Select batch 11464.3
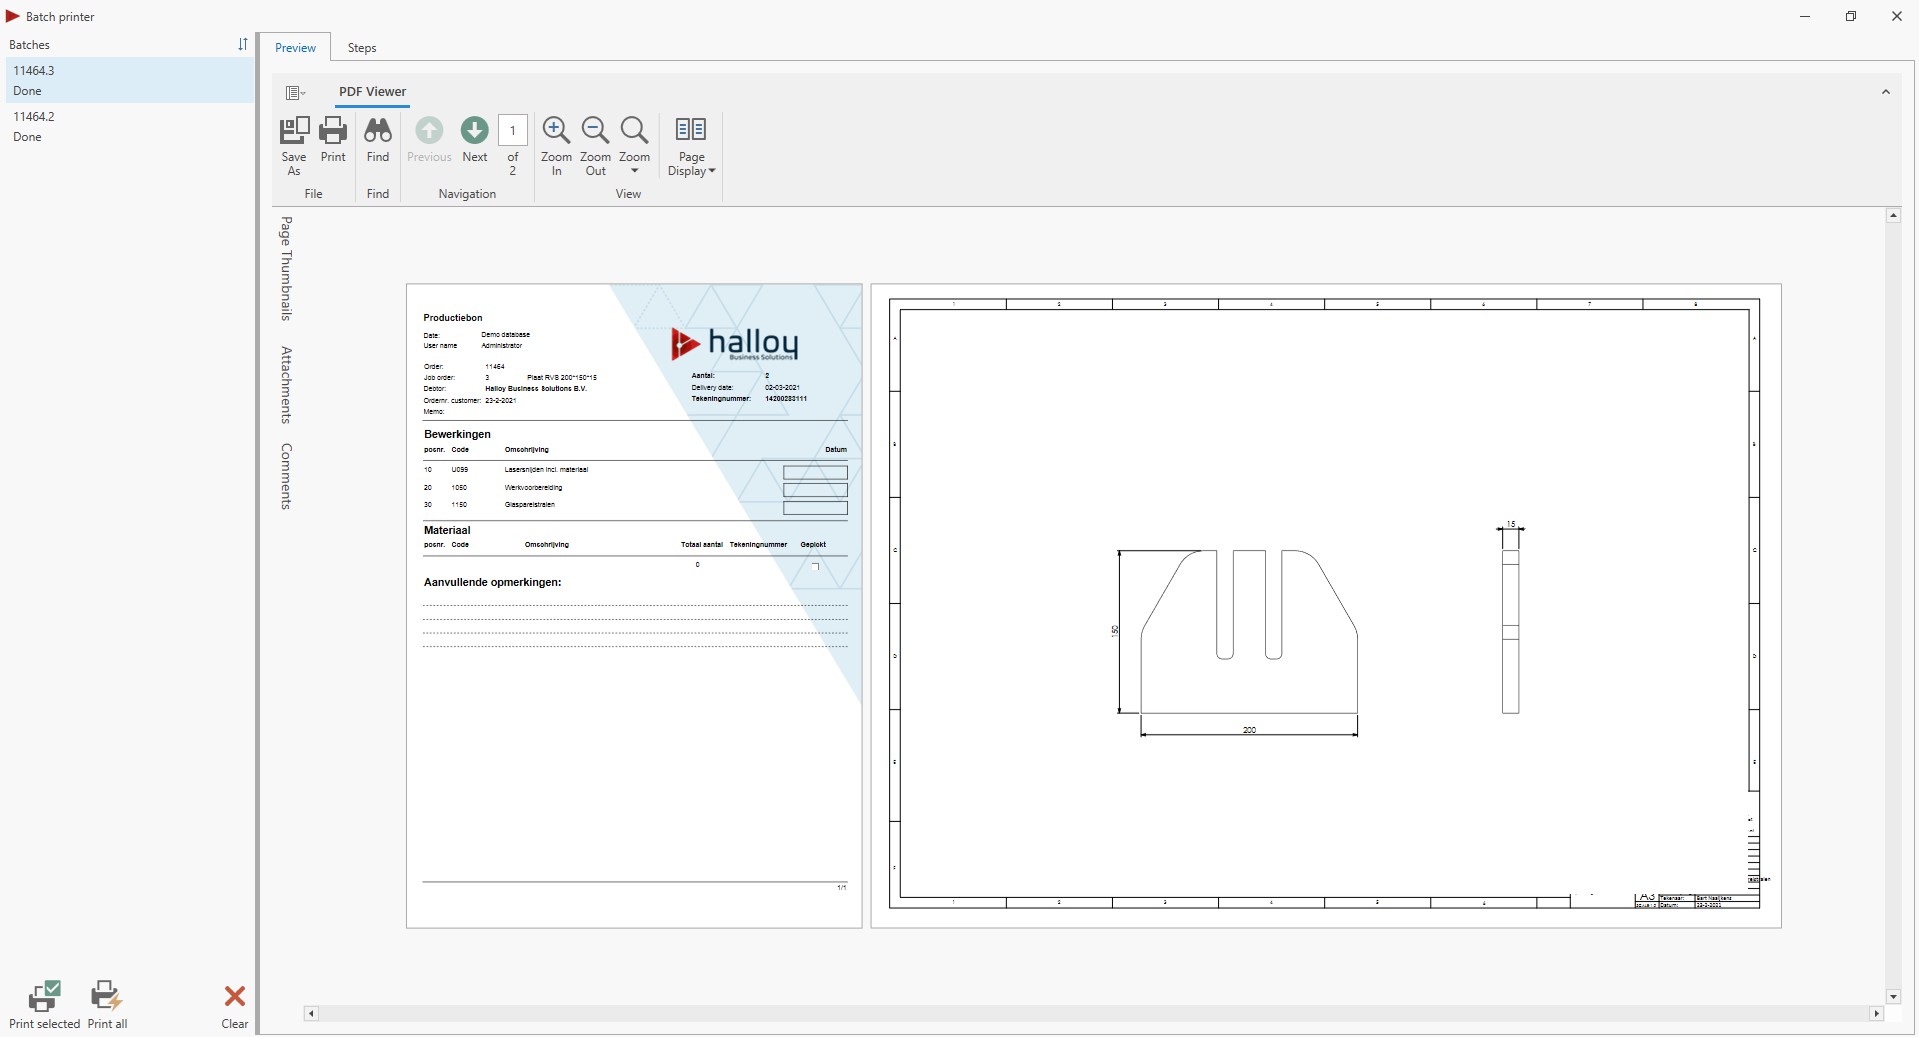The image size is (1919, 1037). [x=130, y=80]
